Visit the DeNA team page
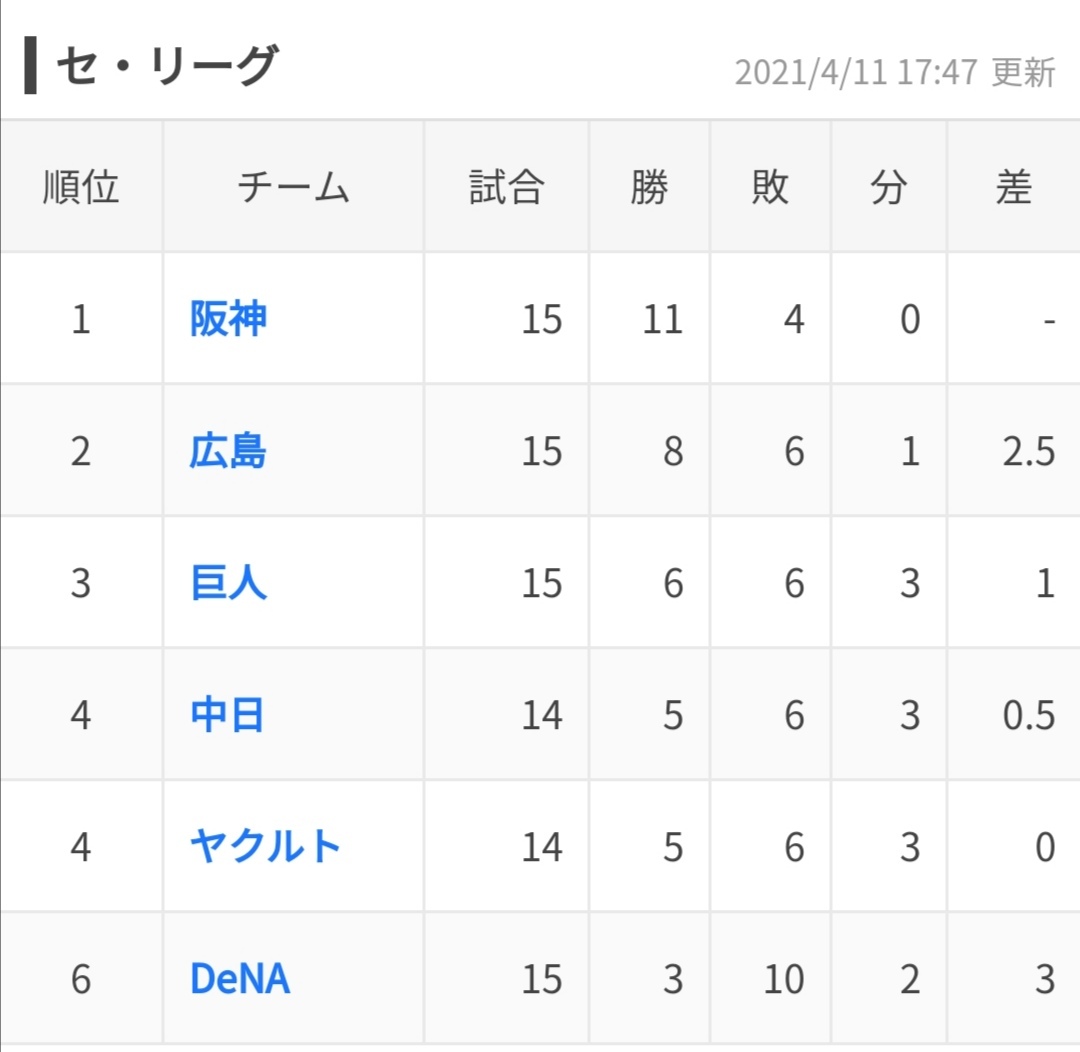The image size is (1080, 1052). [240, 980]
